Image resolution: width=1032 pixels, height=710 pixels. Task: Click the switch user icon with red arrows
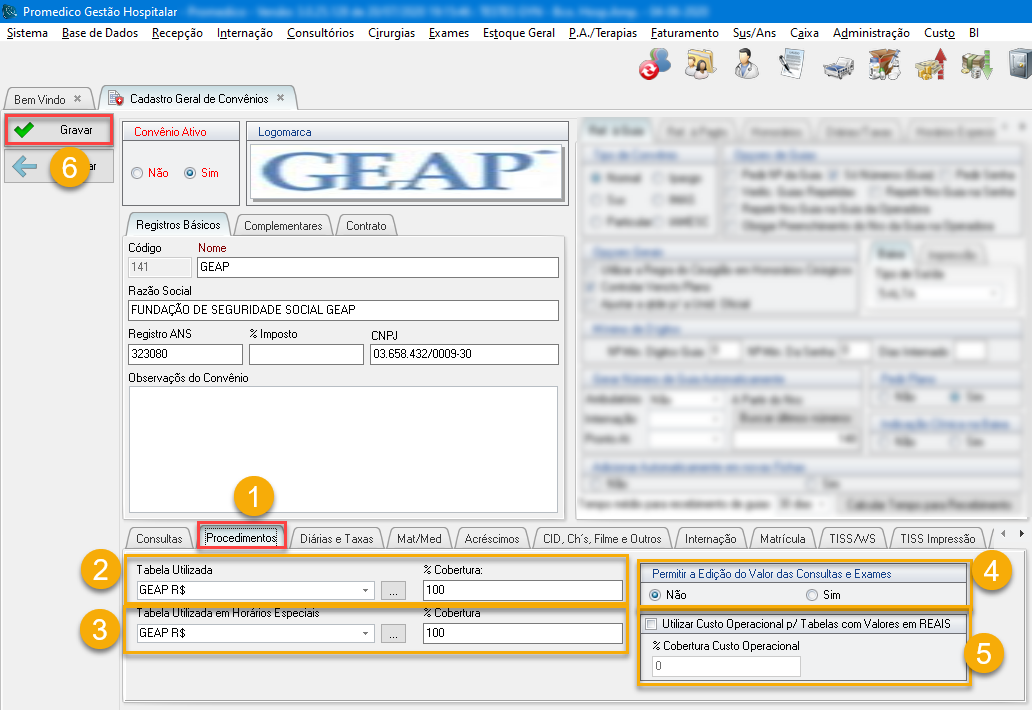[x=655, y=65]
